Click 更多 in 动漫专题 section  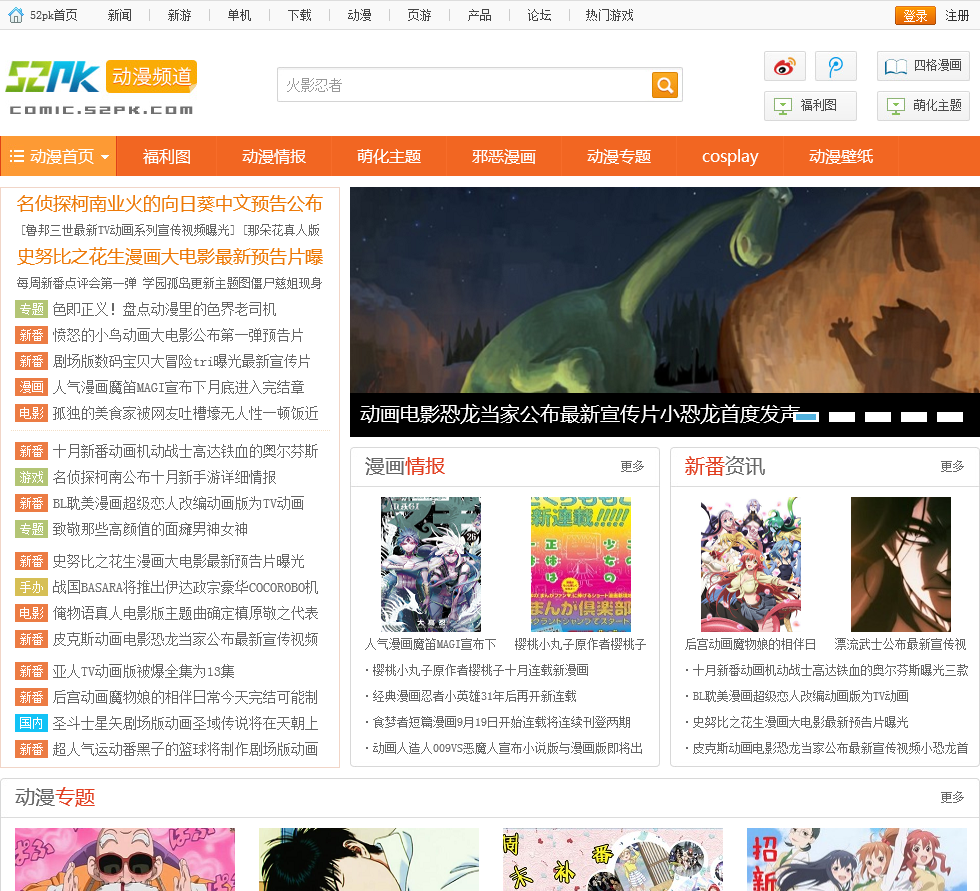point(952,797)
